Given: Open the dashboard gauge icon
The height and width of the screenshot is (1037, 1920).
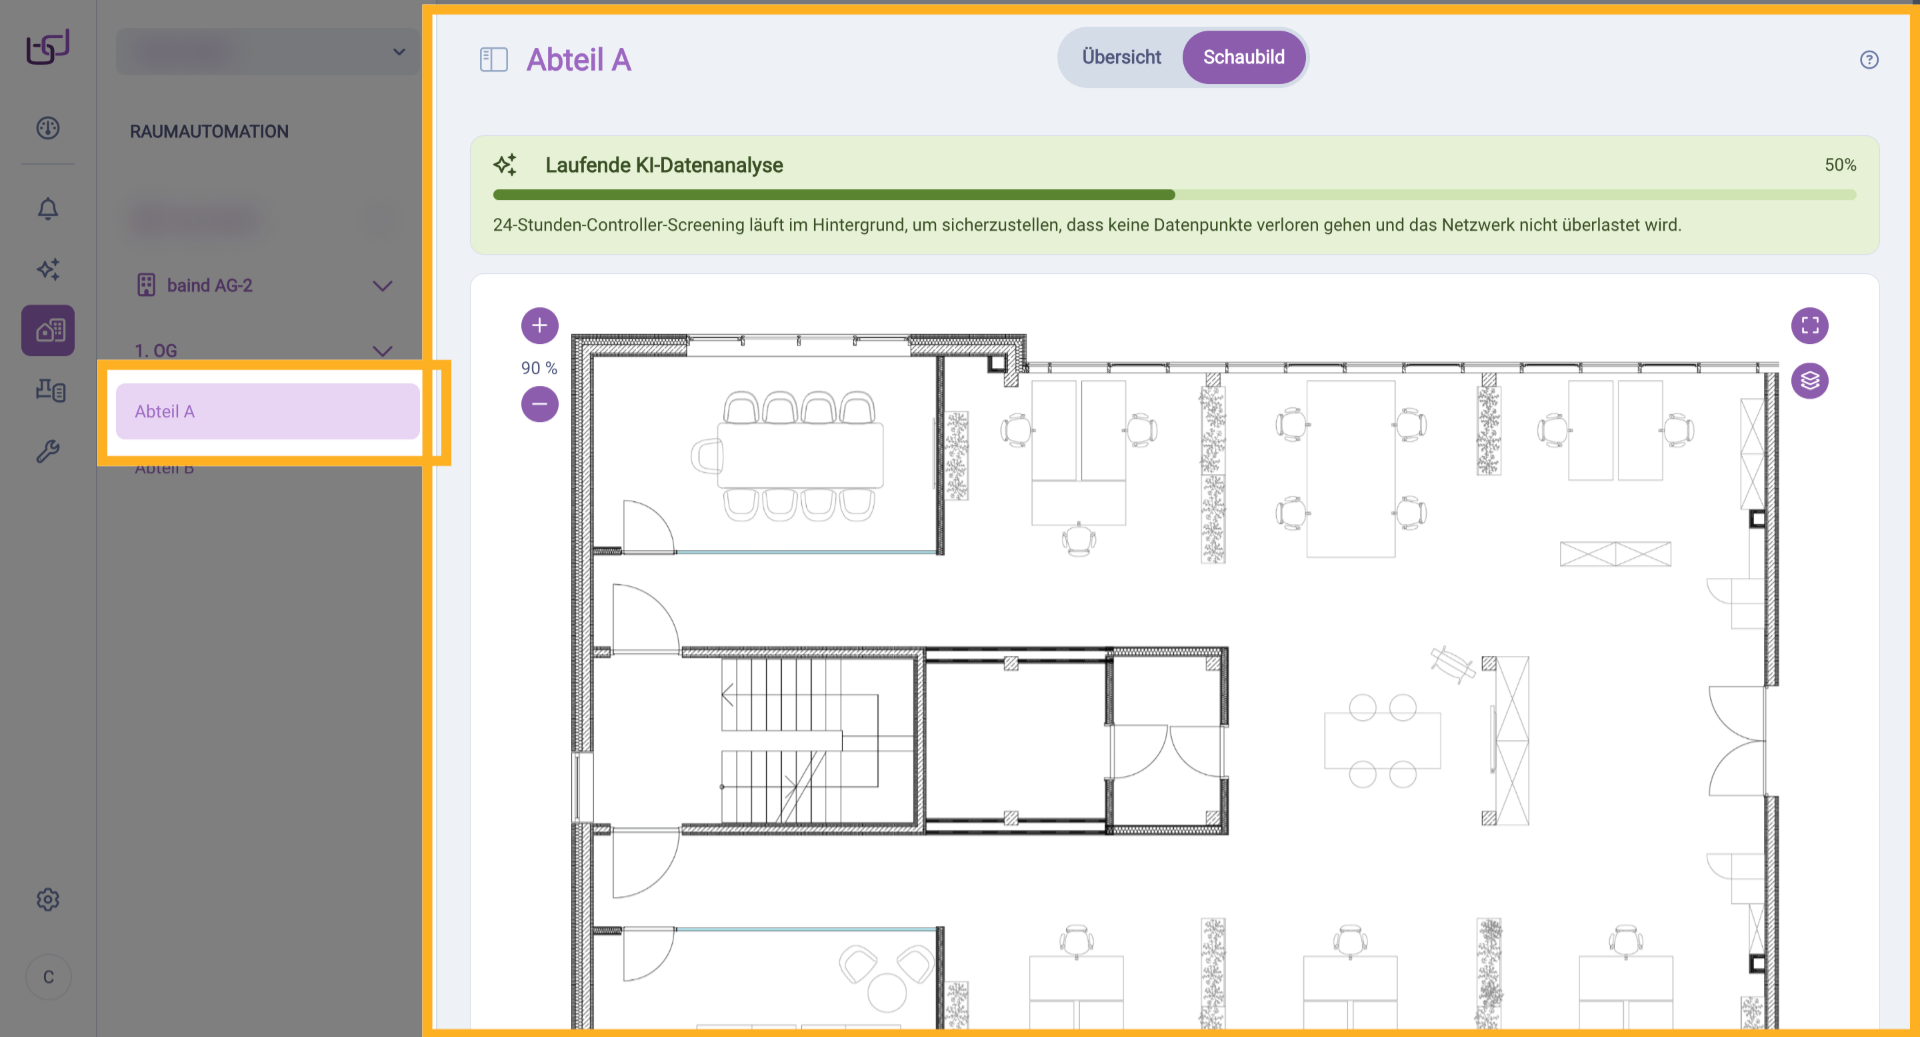Looking at the screenshot, I should point(48,128).
